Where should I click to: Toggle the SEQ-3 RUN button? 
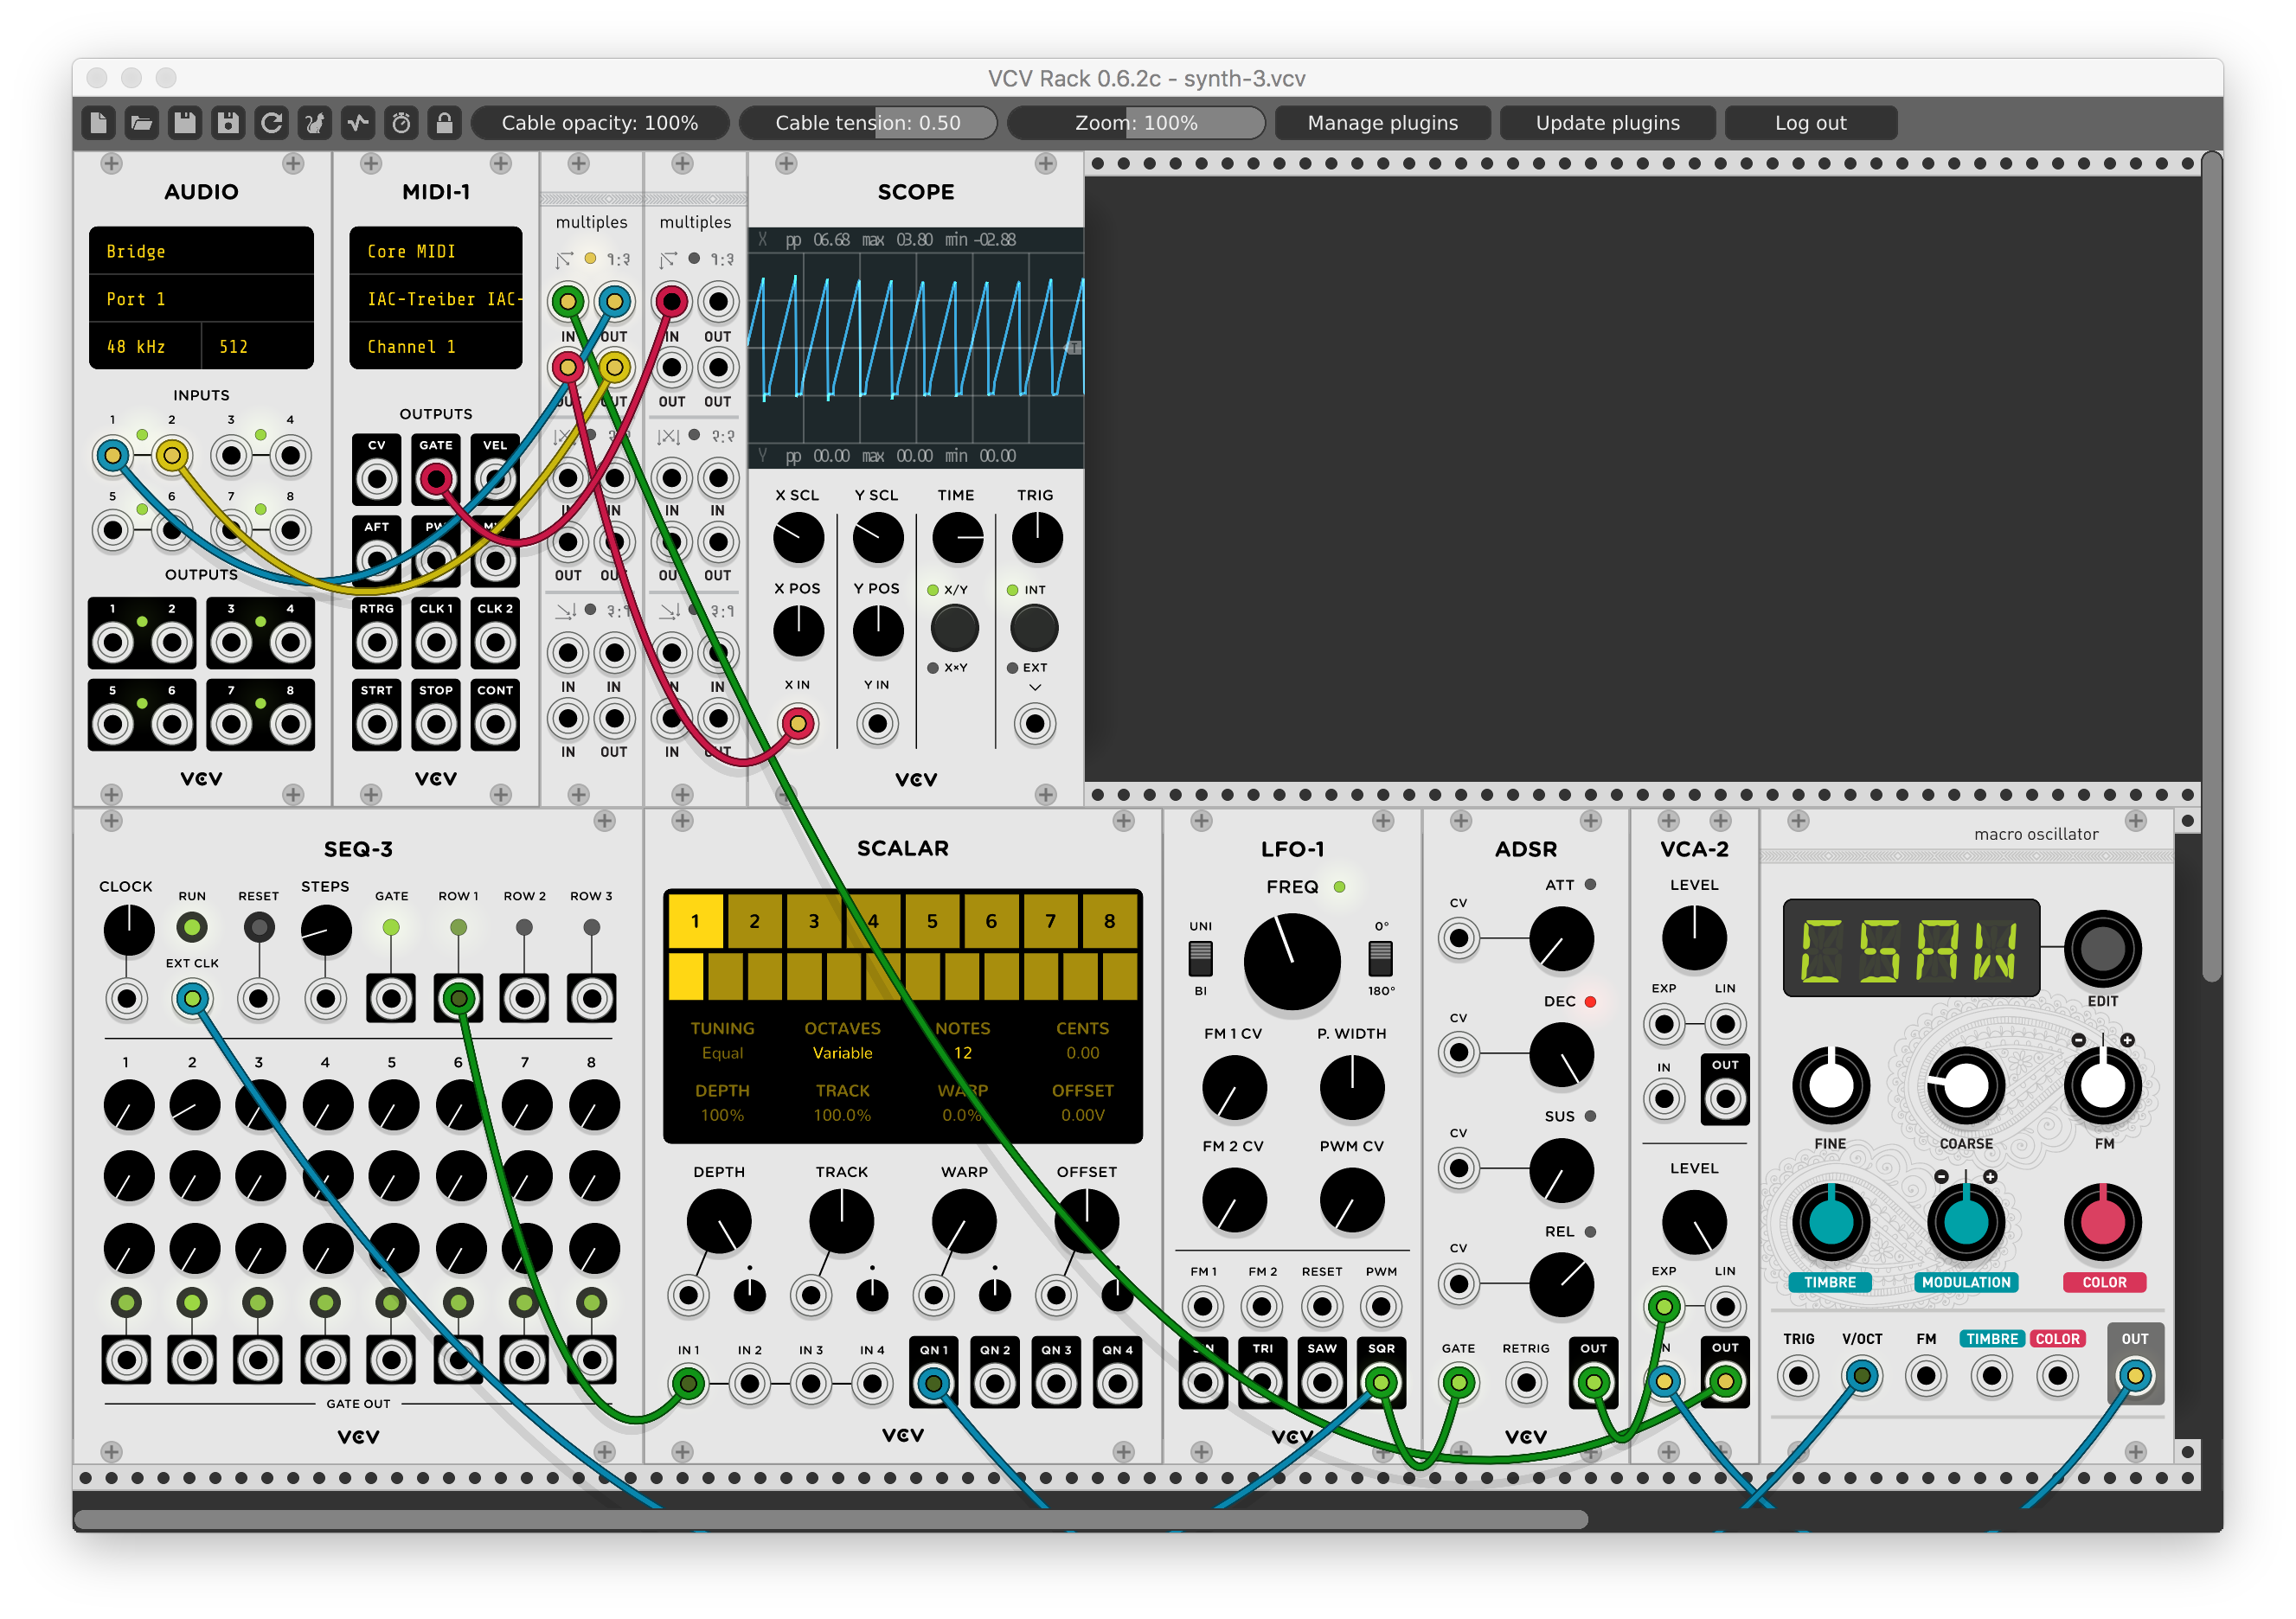(x=192, y=928)
